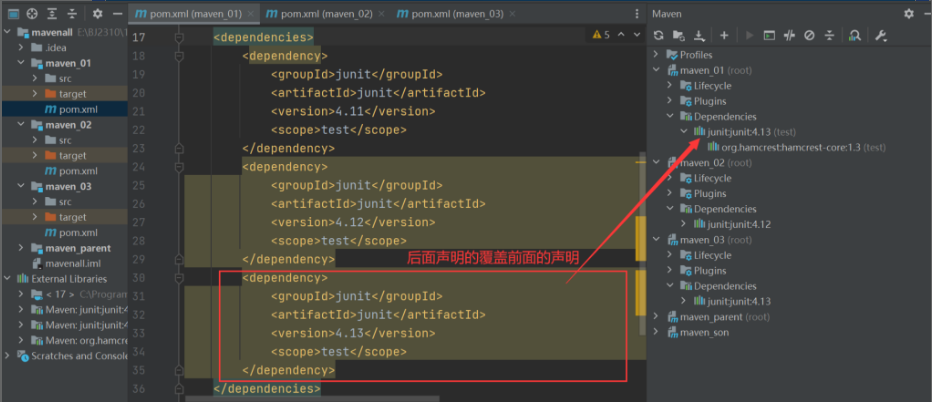Select mavenall.iml file
Image resolution: width=932 pixels, height=402 pixels.
pos(65,263)
